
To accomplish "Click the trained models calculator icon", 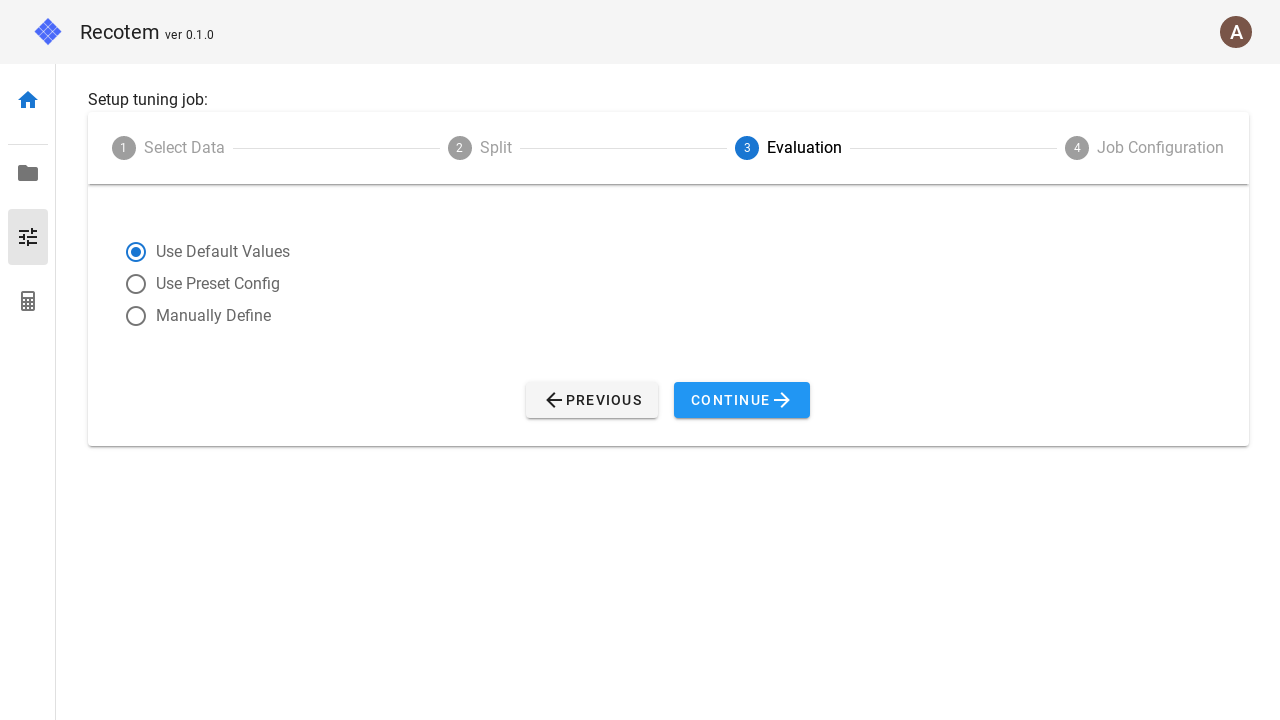I will (x=27, y=301).
